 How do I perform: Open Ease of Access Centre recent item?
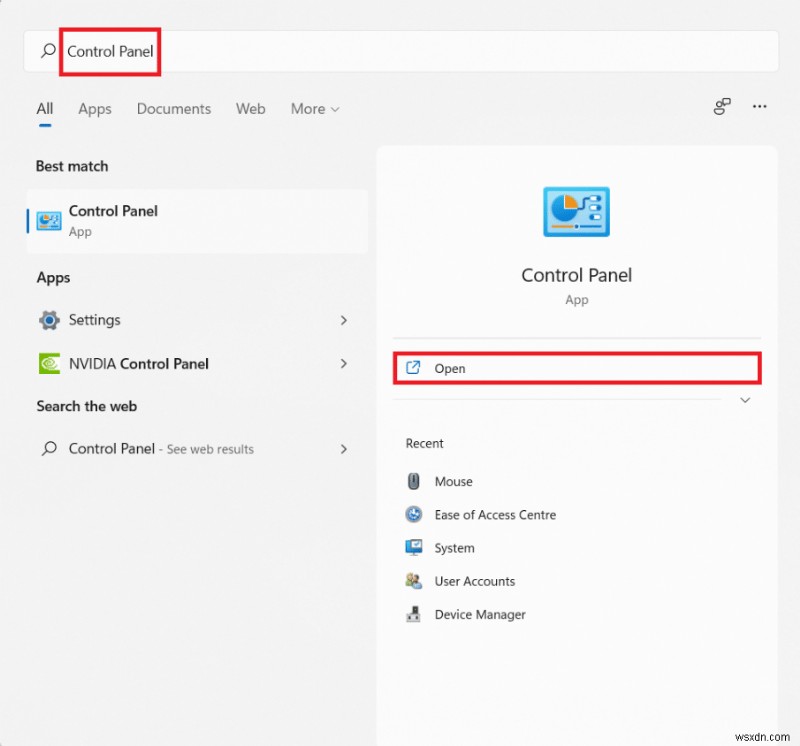click(x=494, y=515)
